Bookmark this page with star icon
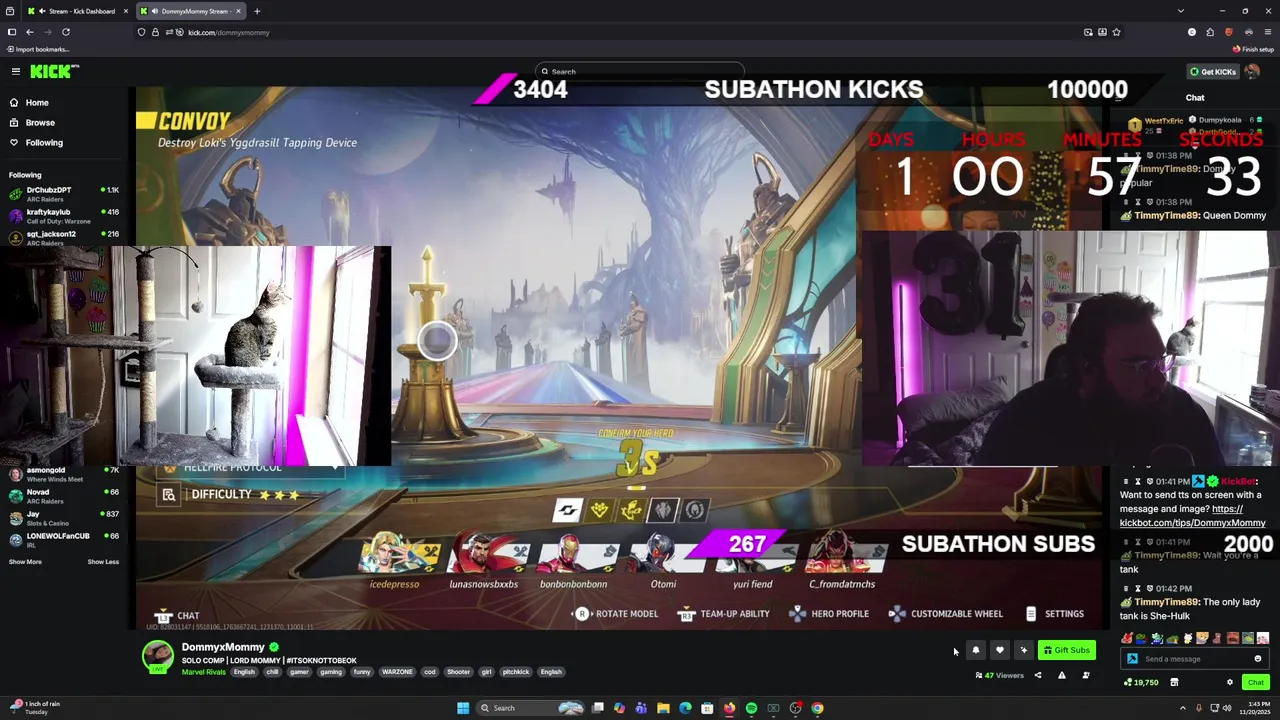The width and height of the screenshot is (1280, 720). pos(1116,32)
